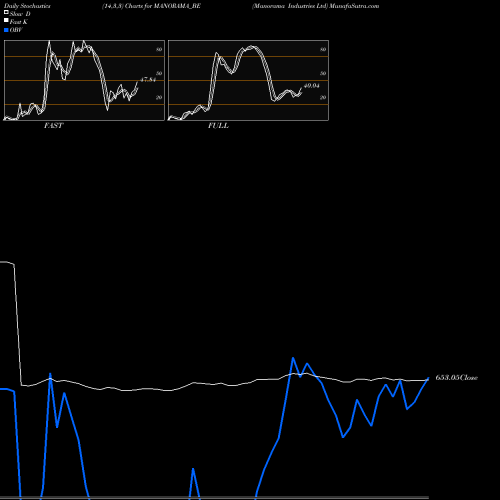Click the 49.04 value in FULL chart
Screen dimensions: 500x500
[312, 86]
